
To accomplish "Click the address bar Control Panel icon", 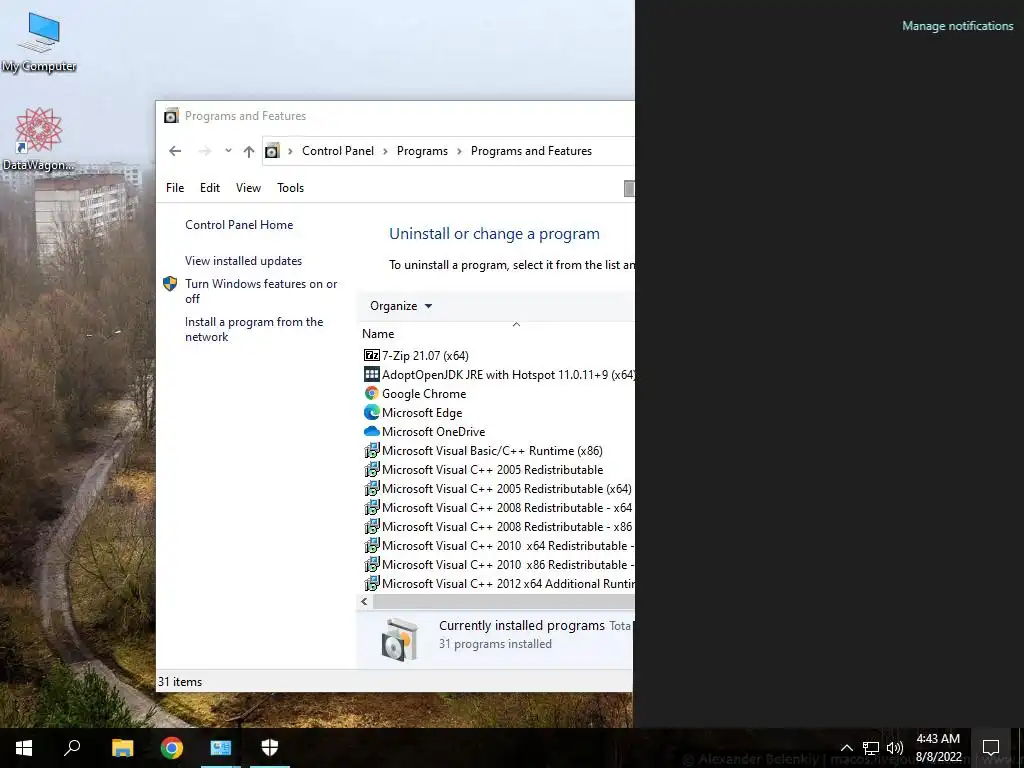I will pyautogui.click(x=272, y=152).
